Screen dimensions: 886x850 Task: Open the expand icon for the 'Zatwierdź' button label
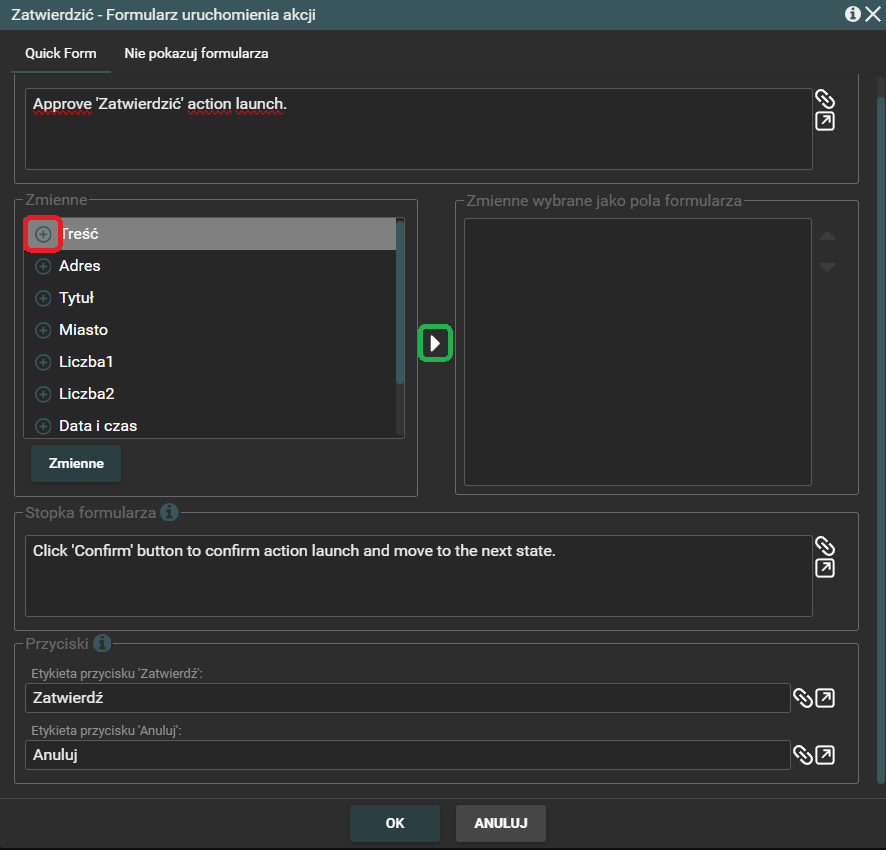(825, 698)
